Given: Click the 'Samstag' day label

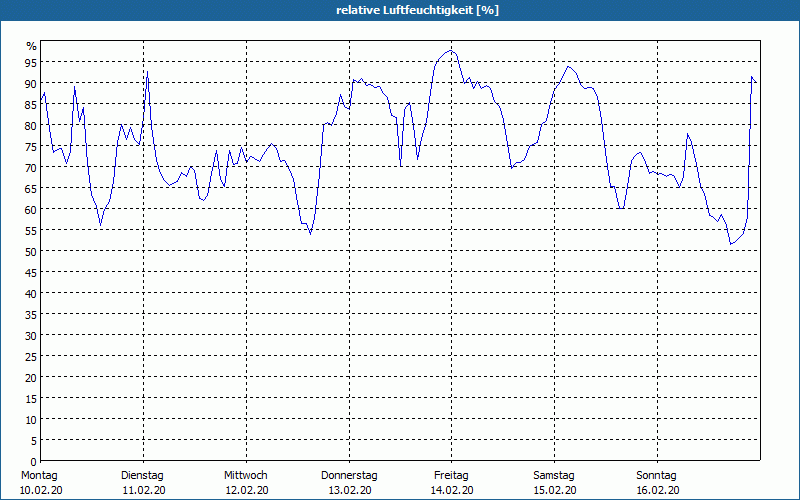Looking at the screenshot, I should [554, 475].
